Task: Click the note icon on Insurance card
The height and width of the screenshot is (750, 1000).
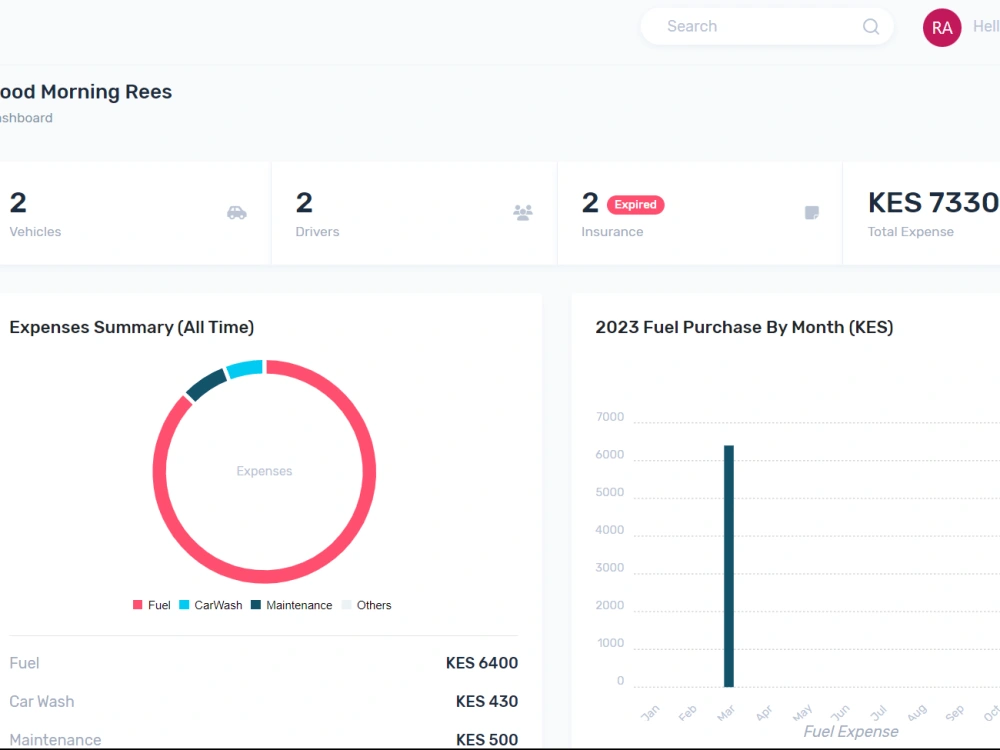Action: click(812, 212)
